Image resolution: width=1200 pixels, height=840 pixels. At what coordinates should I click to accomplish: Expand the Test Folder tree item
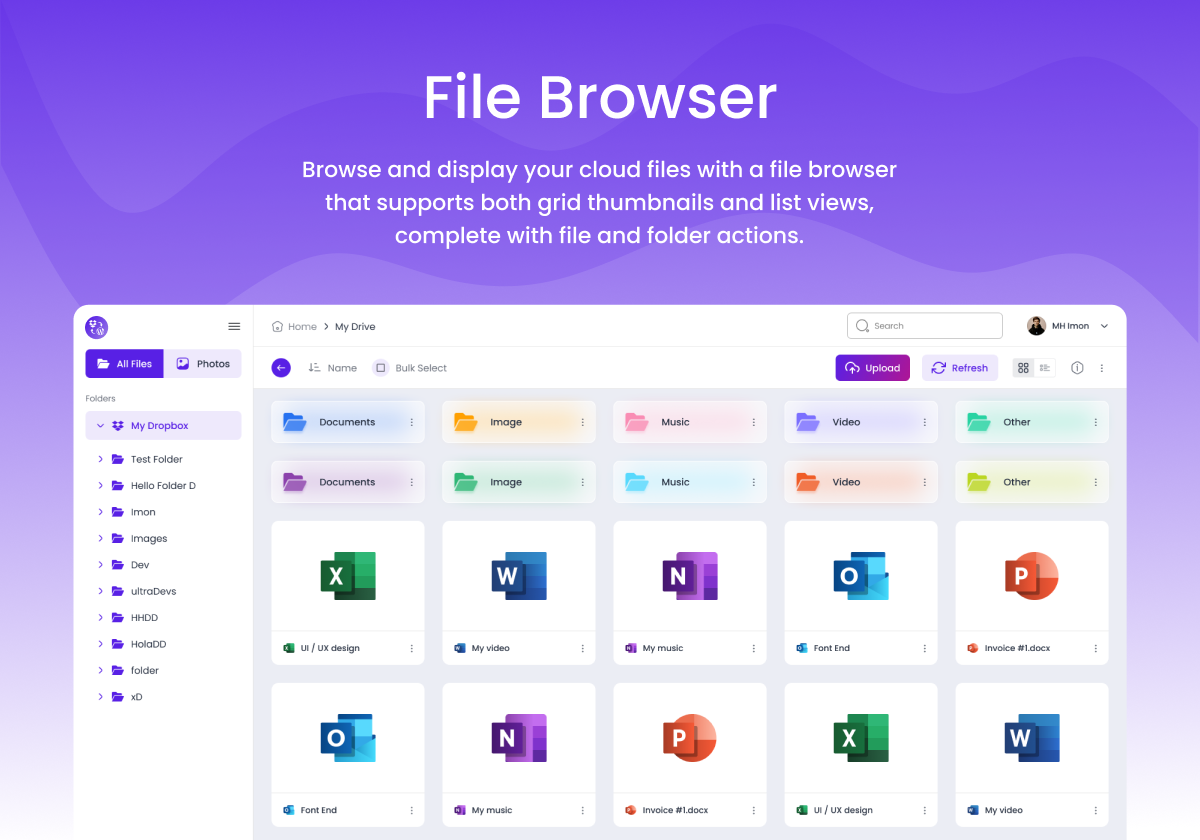pyautogui.click(x=99, y=458)
